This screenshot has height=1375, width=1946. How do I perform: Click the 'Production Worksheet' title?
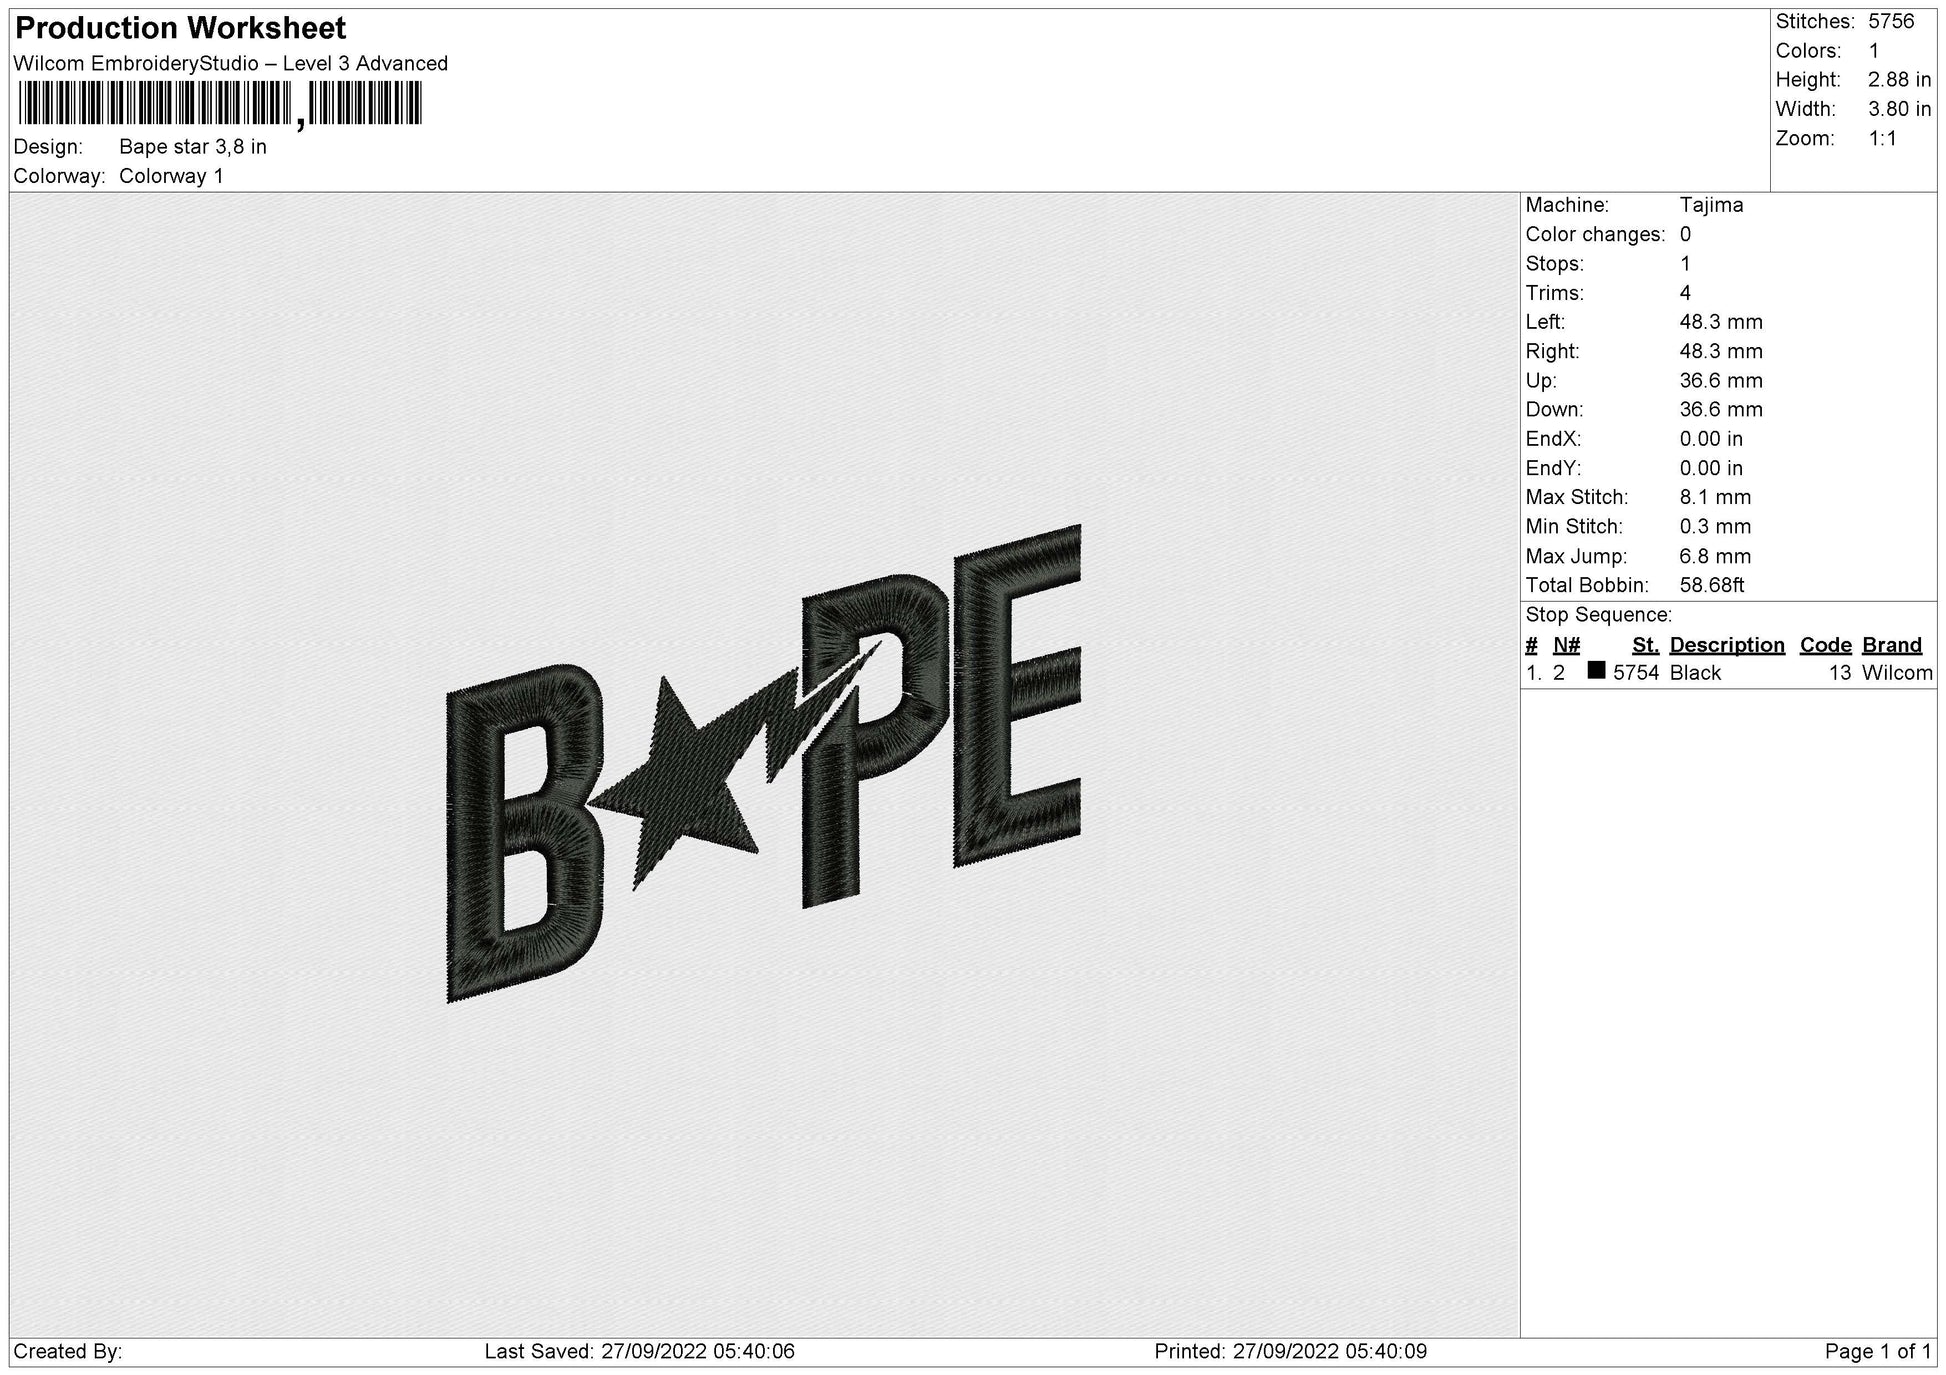click(181, 28)
